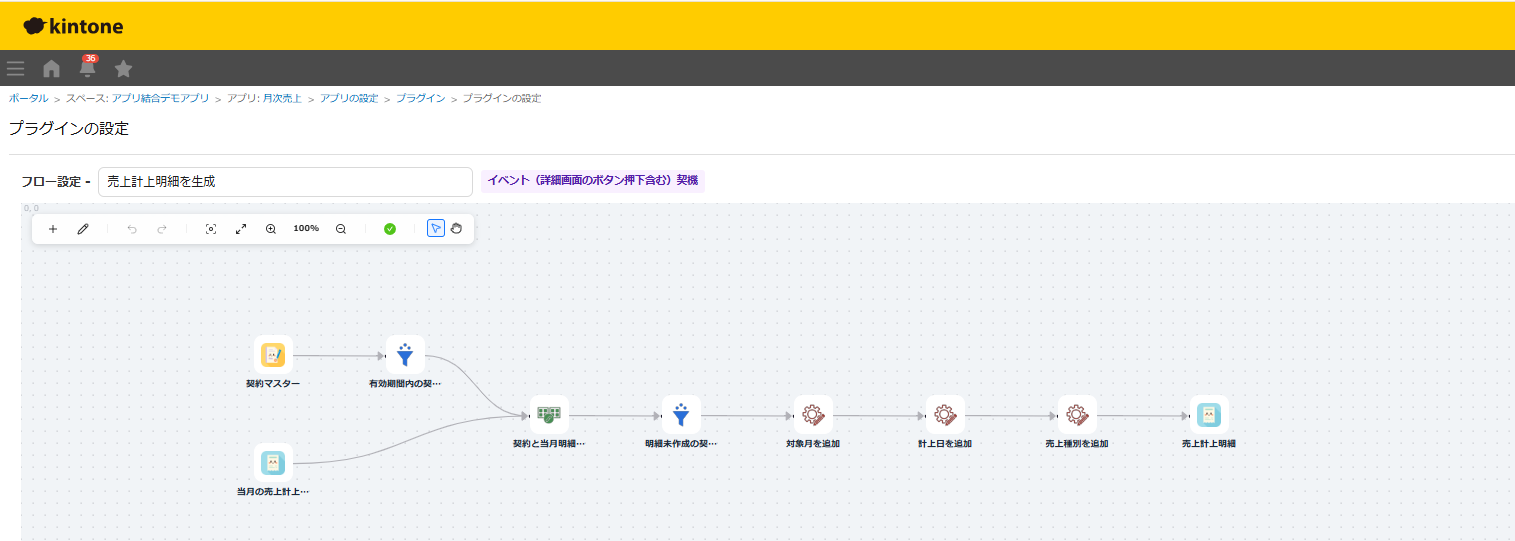Viewport: 1515px width, 541px height.
Task: Add a new node with plus icon
Action: point(53,229)
